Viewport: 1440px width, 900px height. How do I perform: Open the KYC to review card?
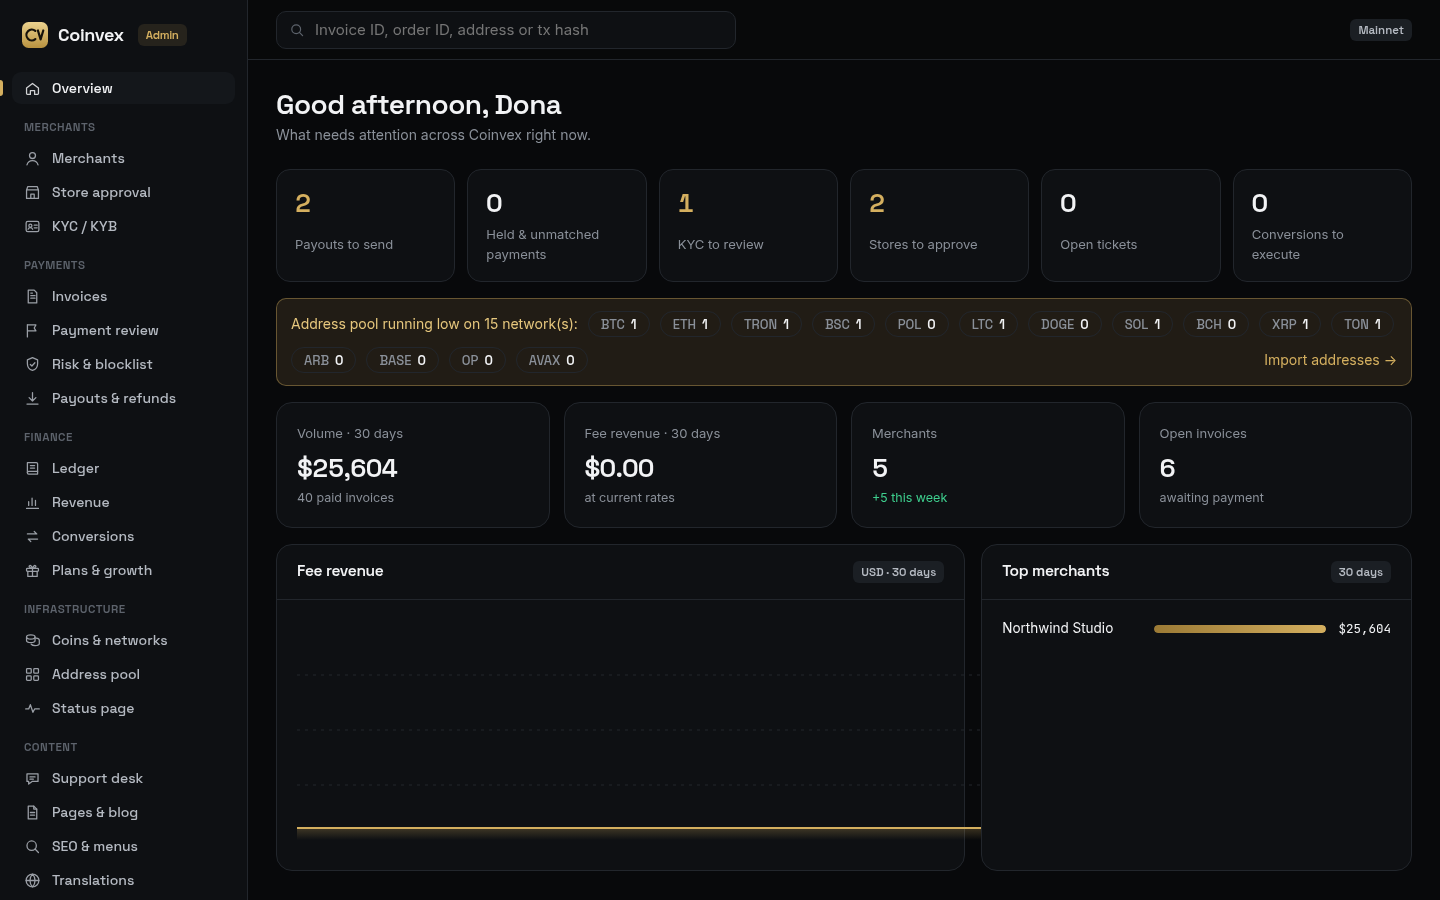[748, 225]
